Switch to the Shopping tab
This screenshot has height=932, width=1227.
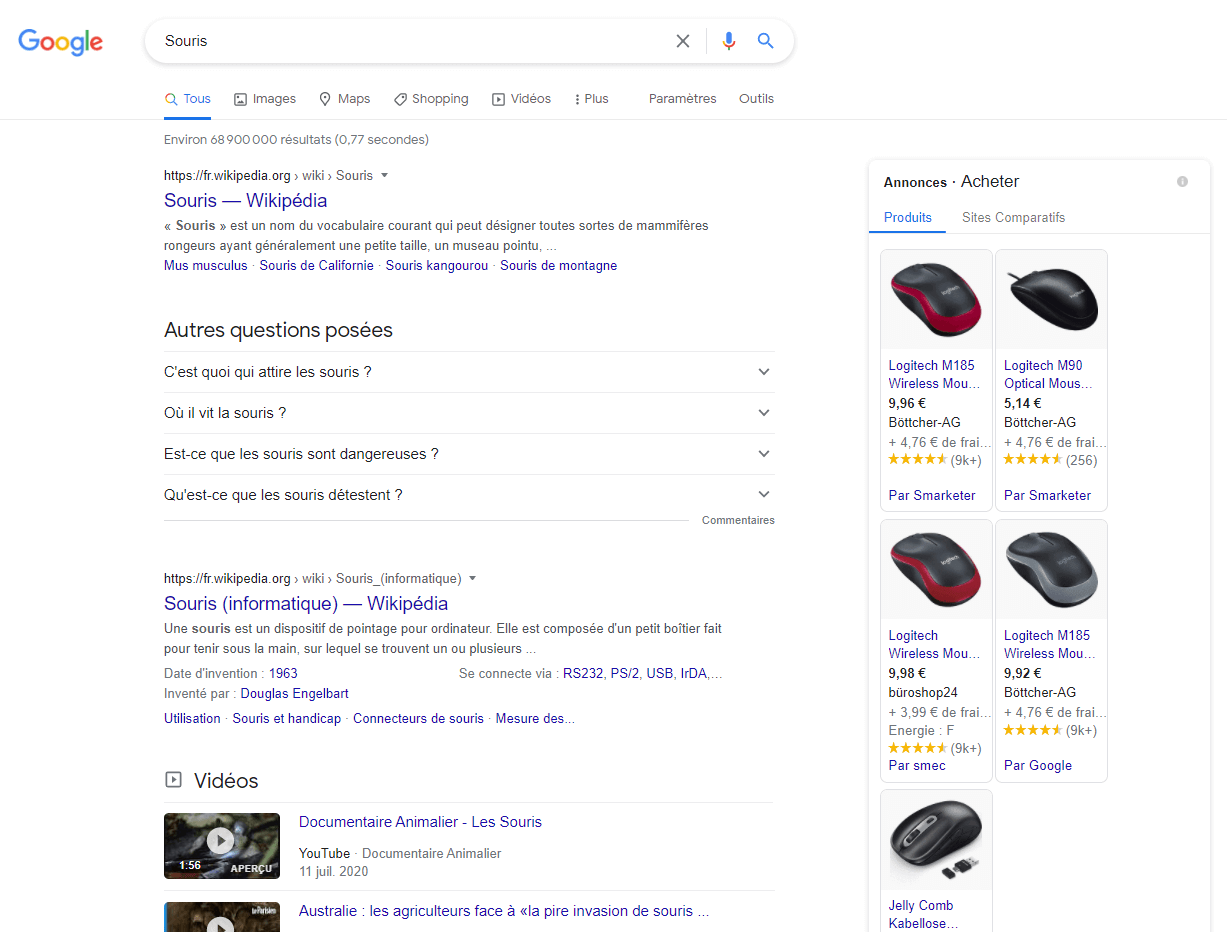431,99
